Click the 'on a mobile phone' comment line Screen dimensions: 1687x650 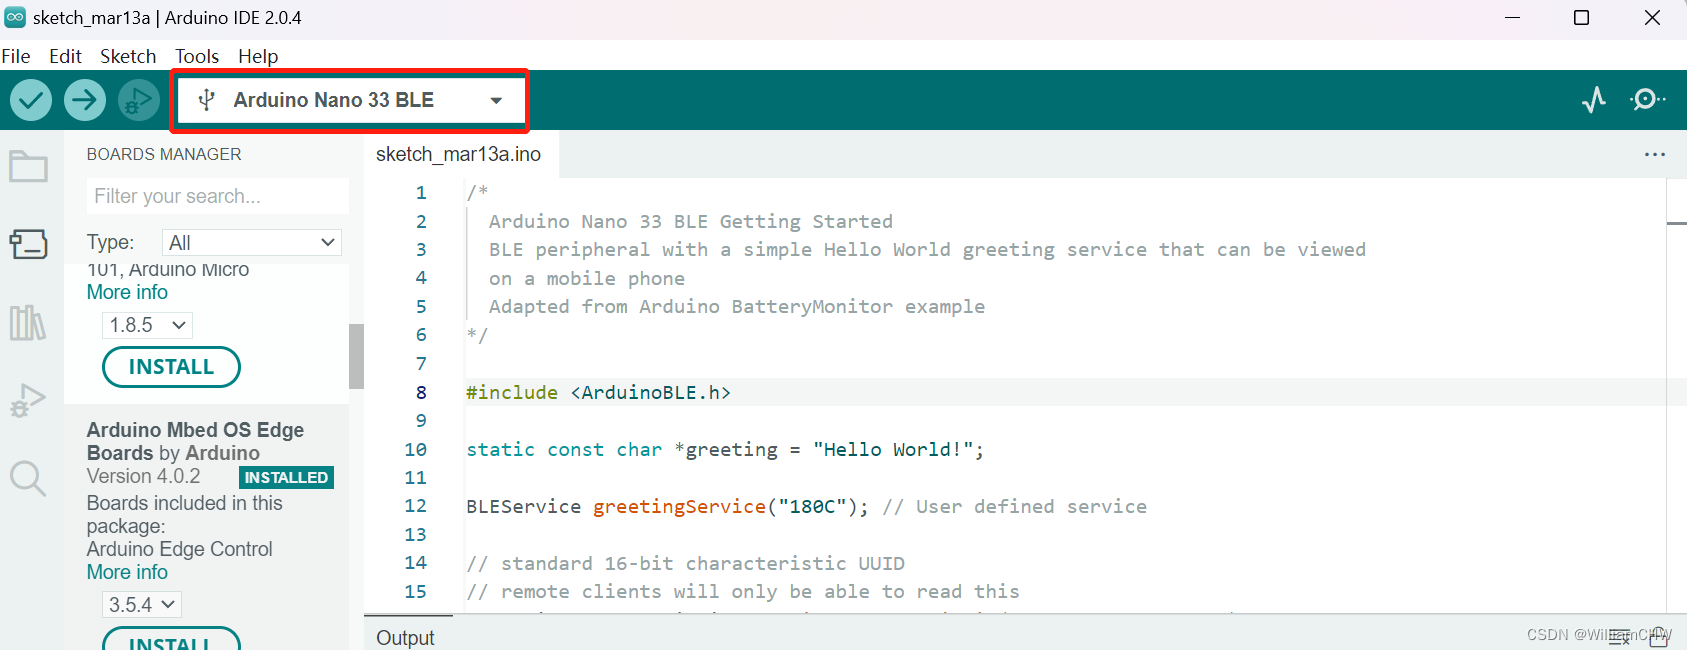(x=586, y=278)
